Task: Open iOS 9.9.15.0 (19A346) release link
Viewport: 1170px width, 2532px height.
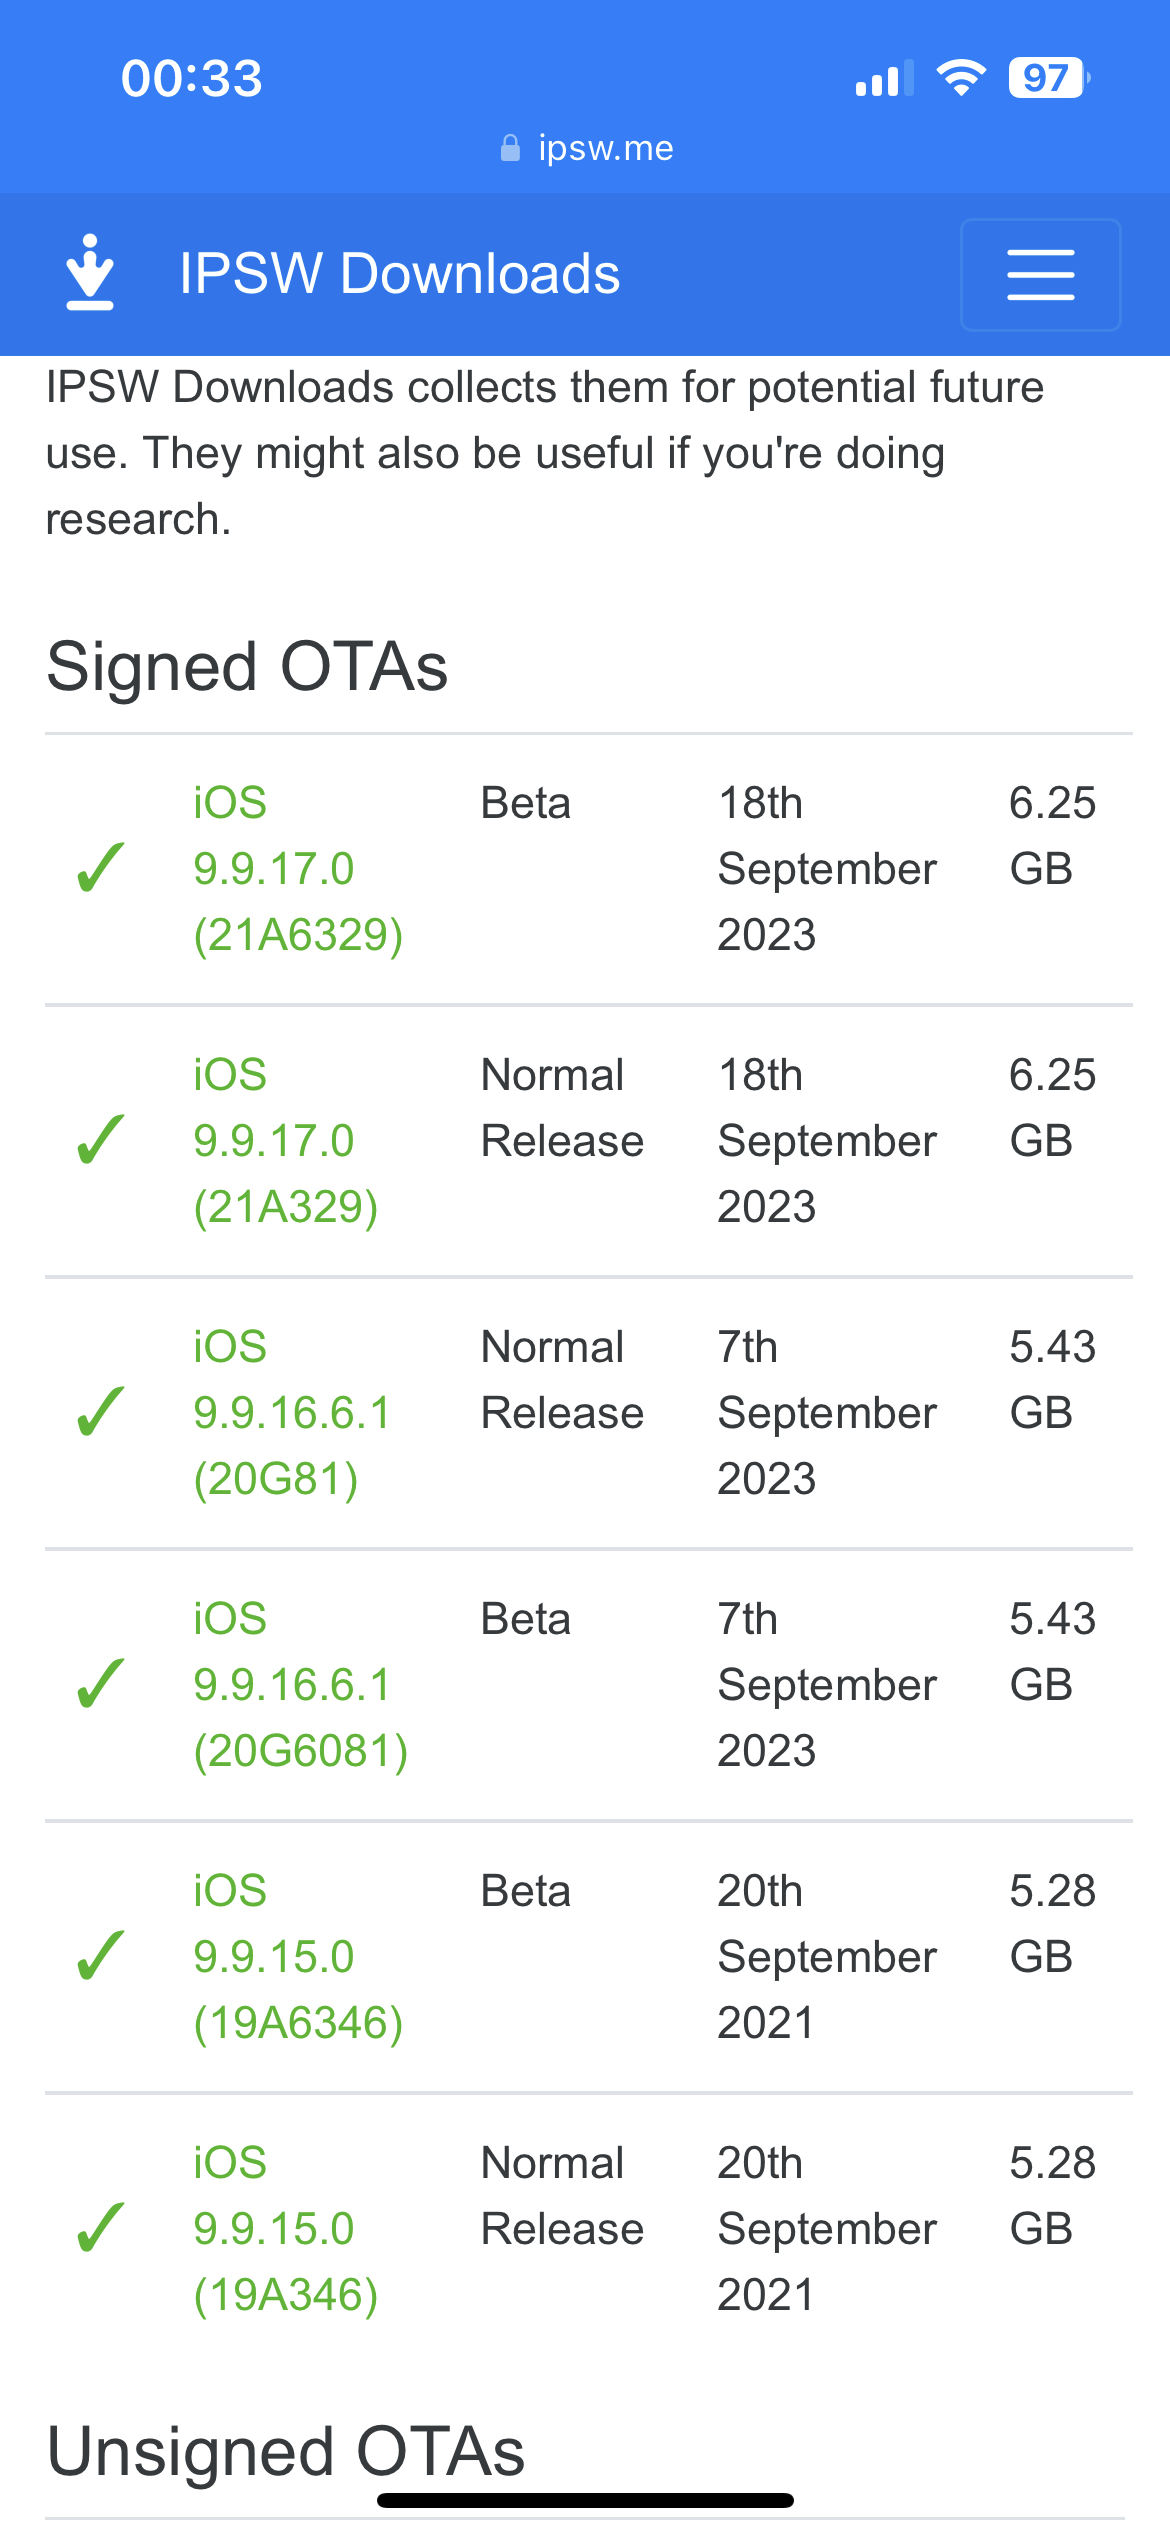Action: 286,2229
